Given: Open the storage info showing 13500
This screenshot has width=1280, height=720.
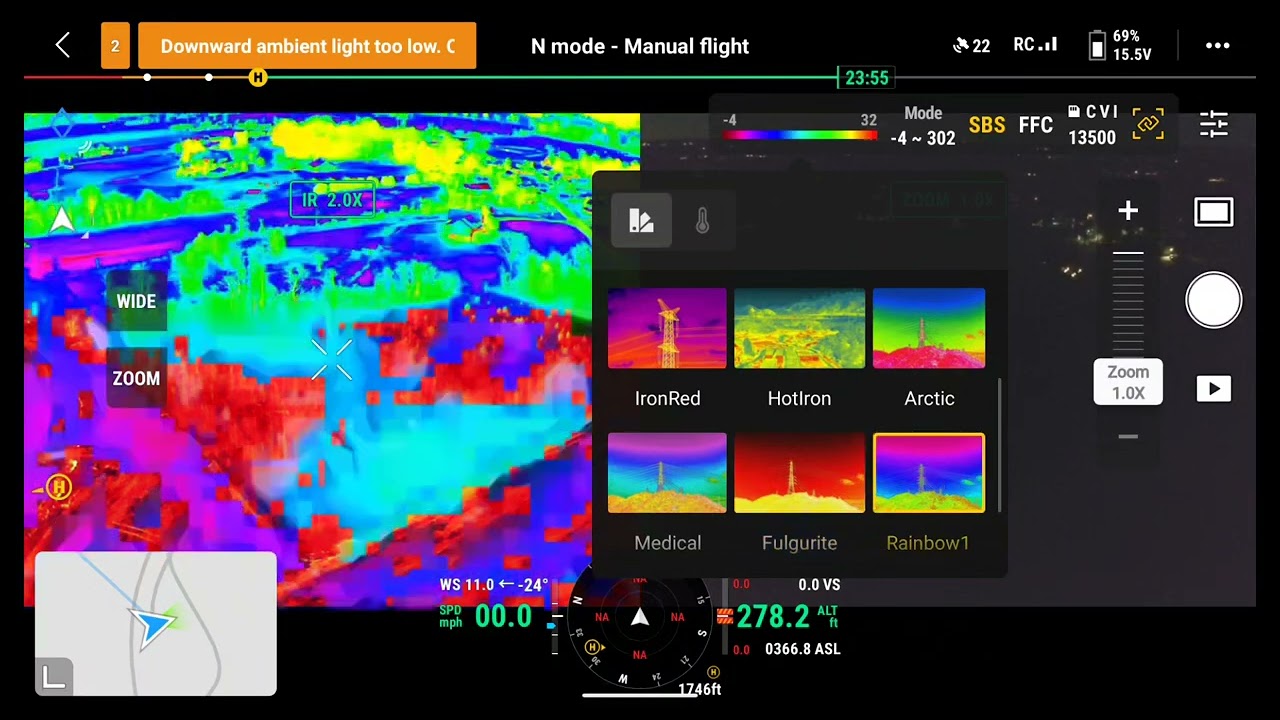Looking at the screenshot, I should point(1092,126).
